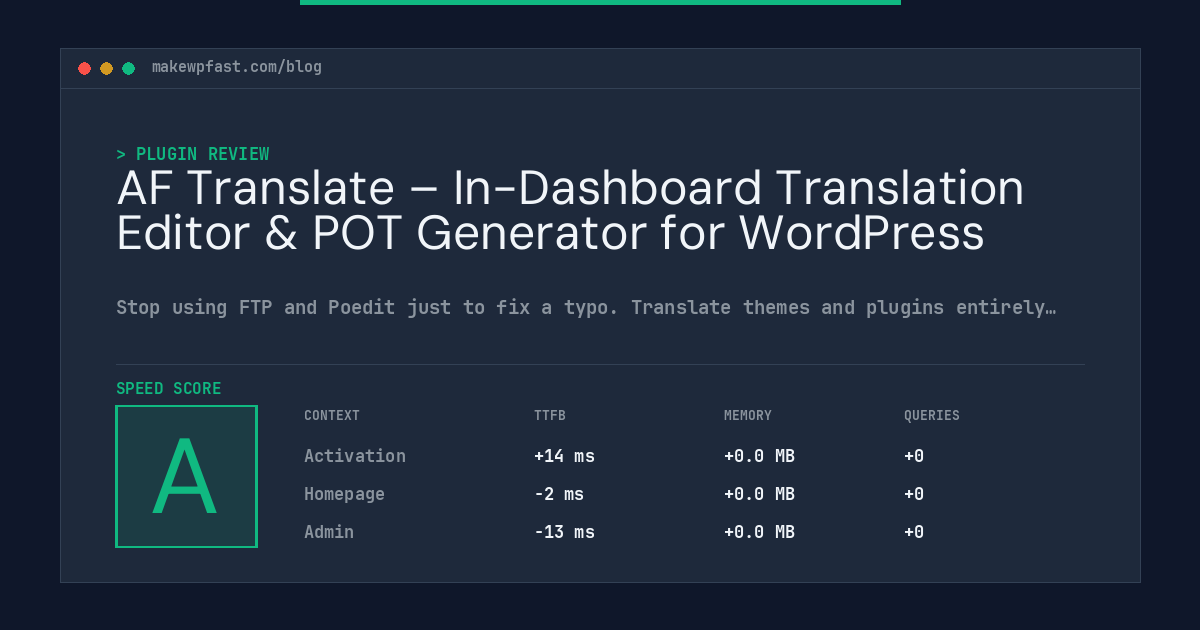Select the Homepage row label

pyautogui.click(x=344, y=494)
